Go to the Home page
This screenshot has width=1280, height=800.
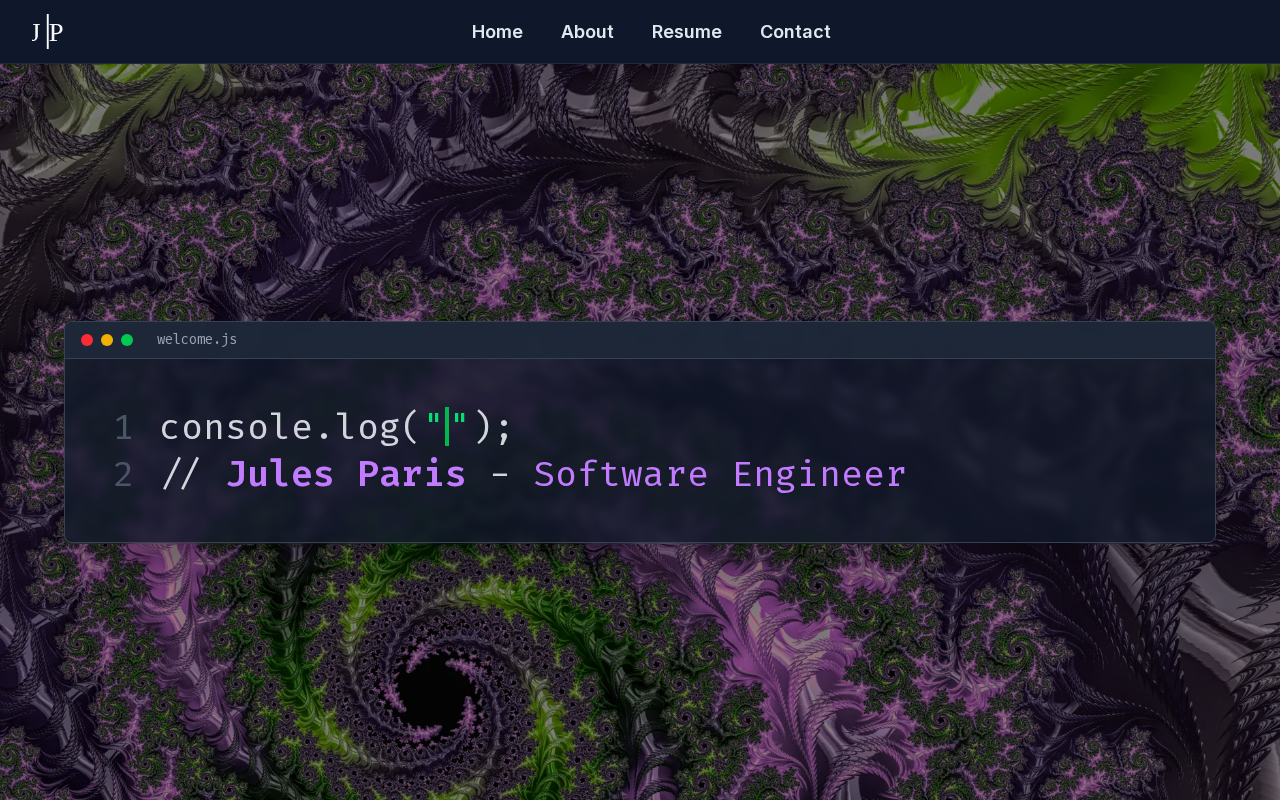497,32
